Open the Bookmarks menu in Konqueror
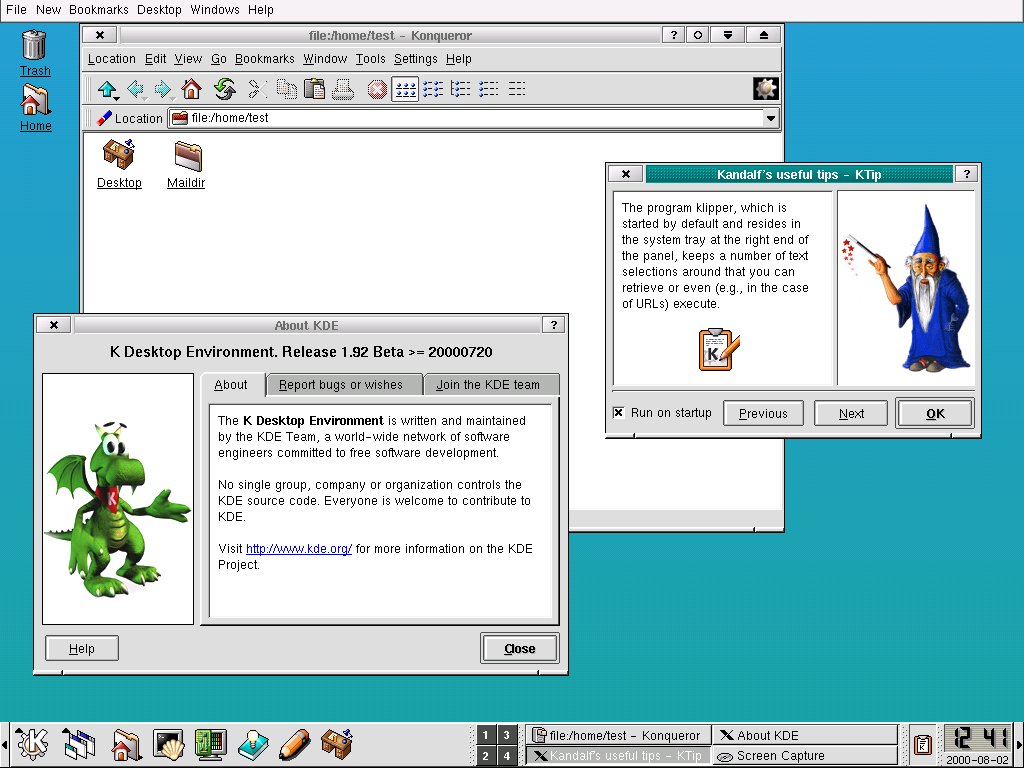 [264, 59]
